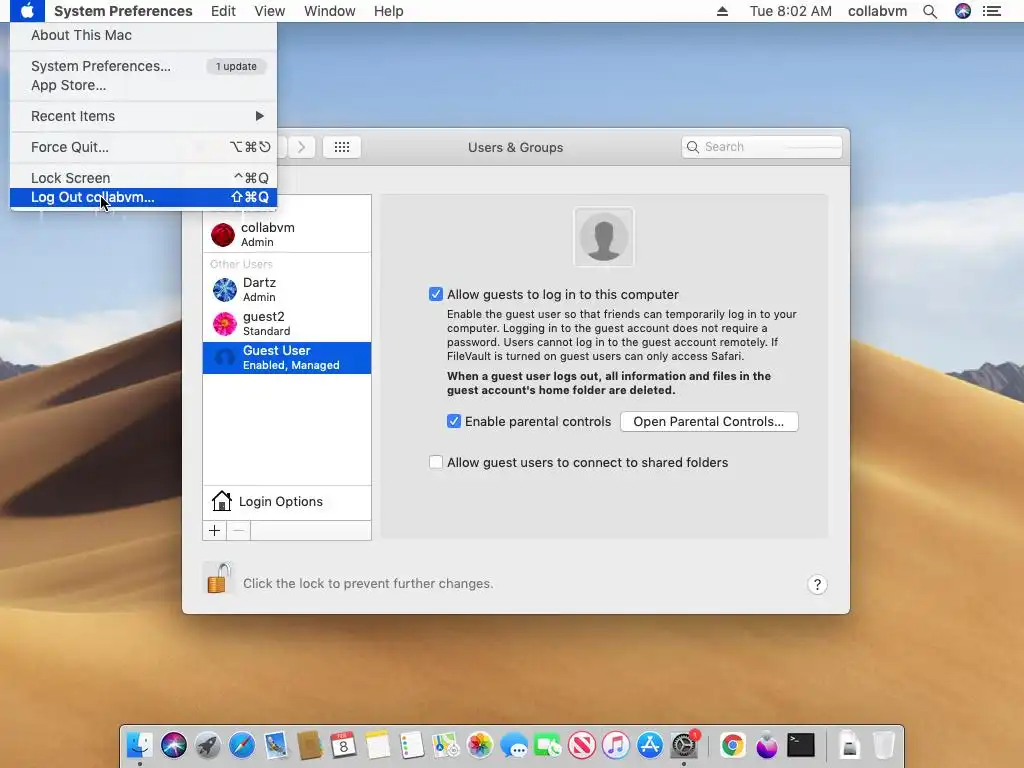Screen dimensions: 1024x768
Task: Show all preferences grid button
Action: coord(342,147)
